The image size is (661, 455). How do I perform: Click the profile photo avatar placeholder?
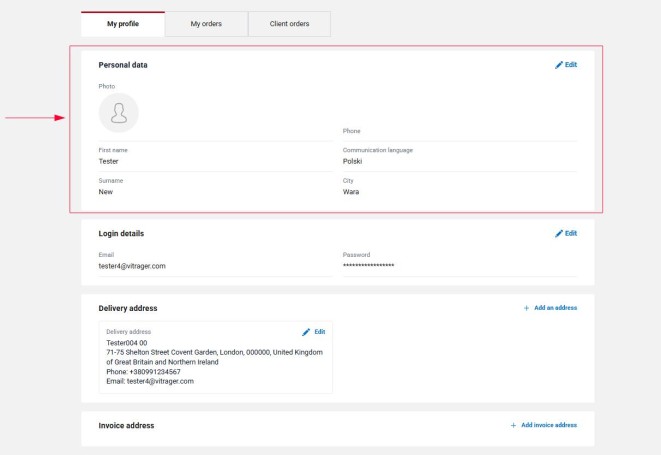(118, 112)
